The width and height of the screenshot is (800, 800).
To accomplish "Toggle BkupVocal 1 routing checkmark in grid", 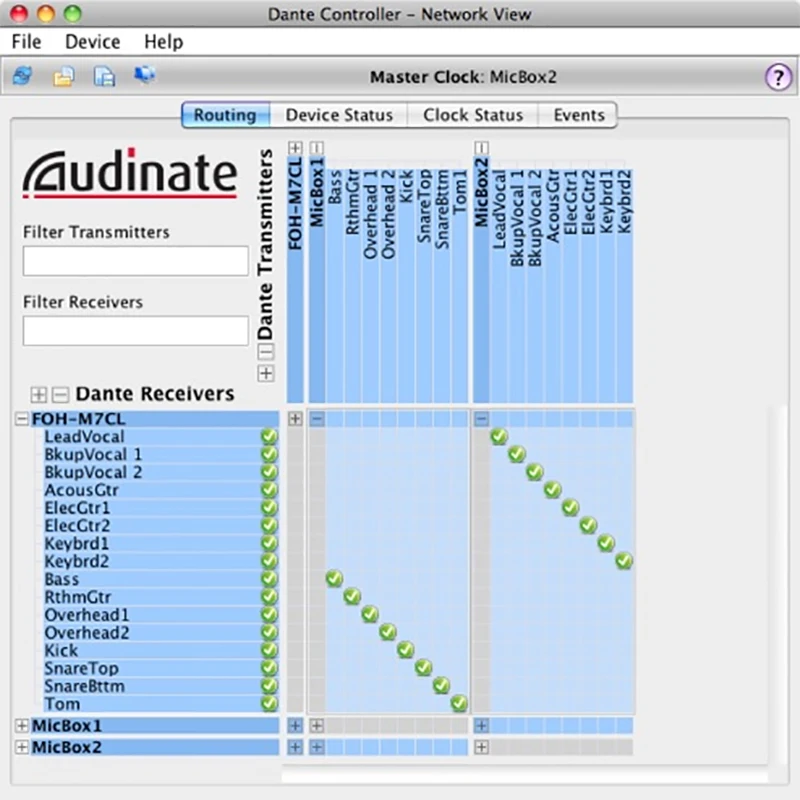I will coord(517,454).
